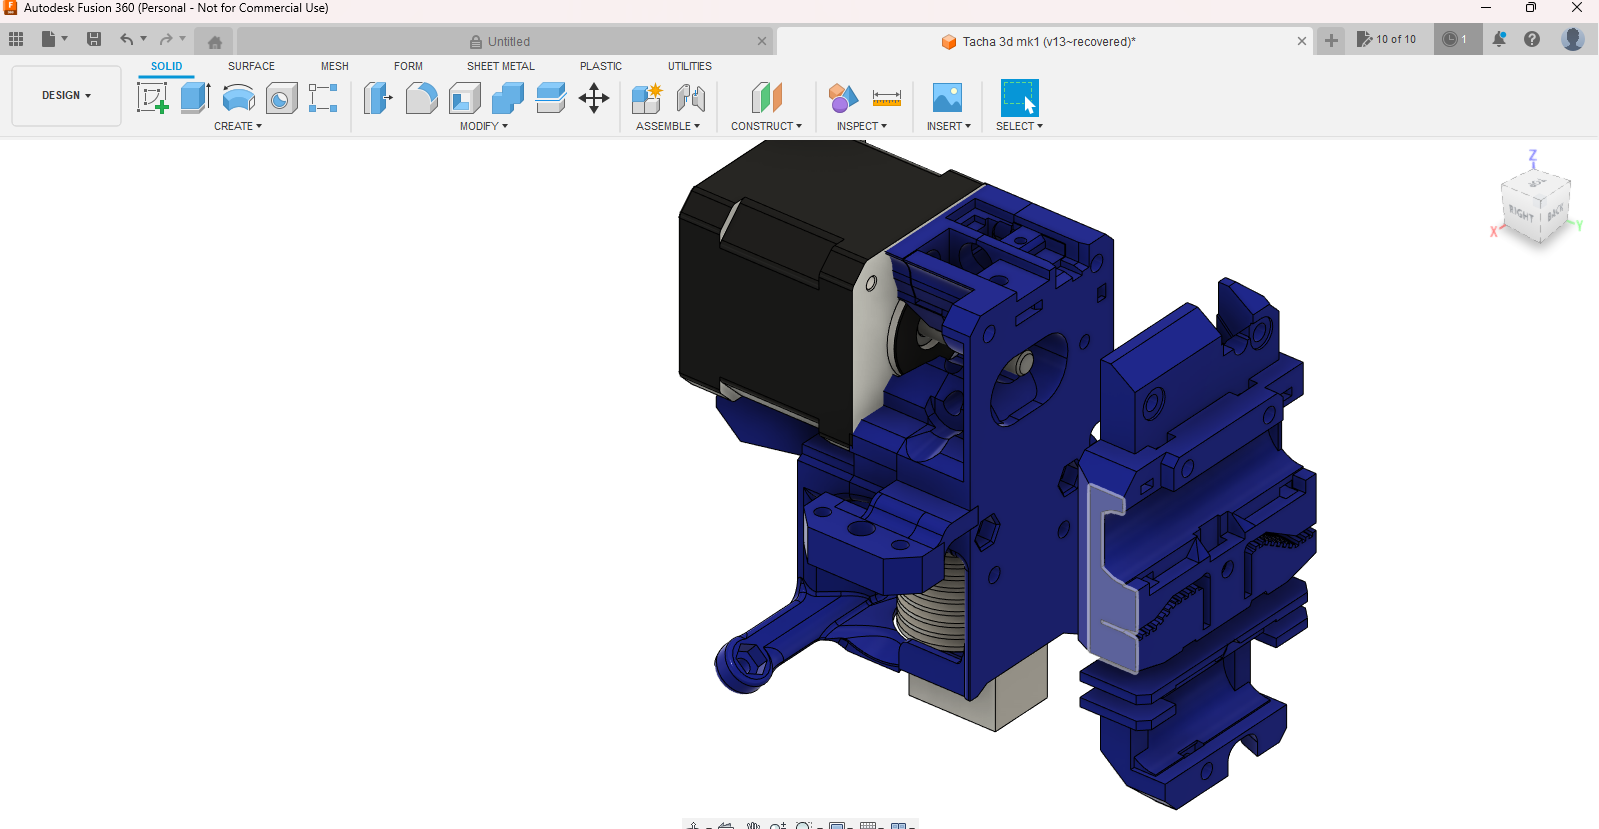
Task: Open the Job Status clock indicator
Action: (1456, 39)
